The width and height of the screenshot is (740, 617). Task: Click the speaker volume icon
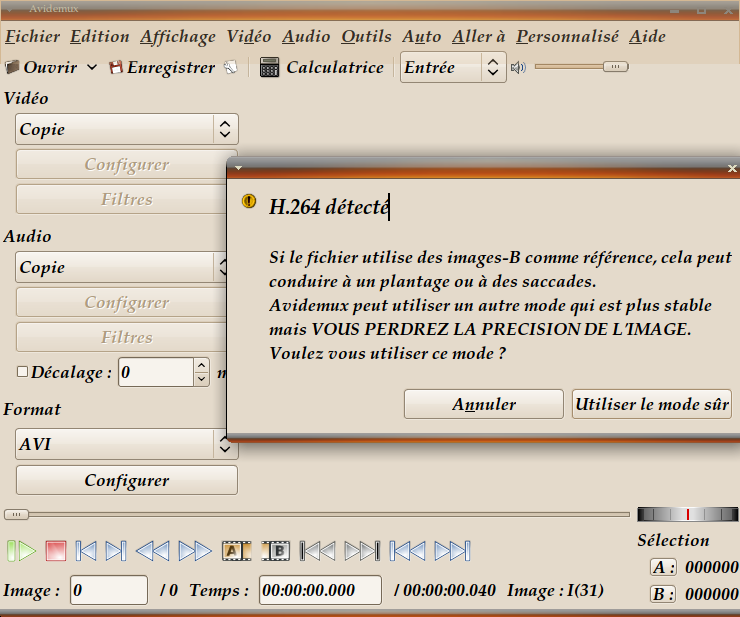518,68
